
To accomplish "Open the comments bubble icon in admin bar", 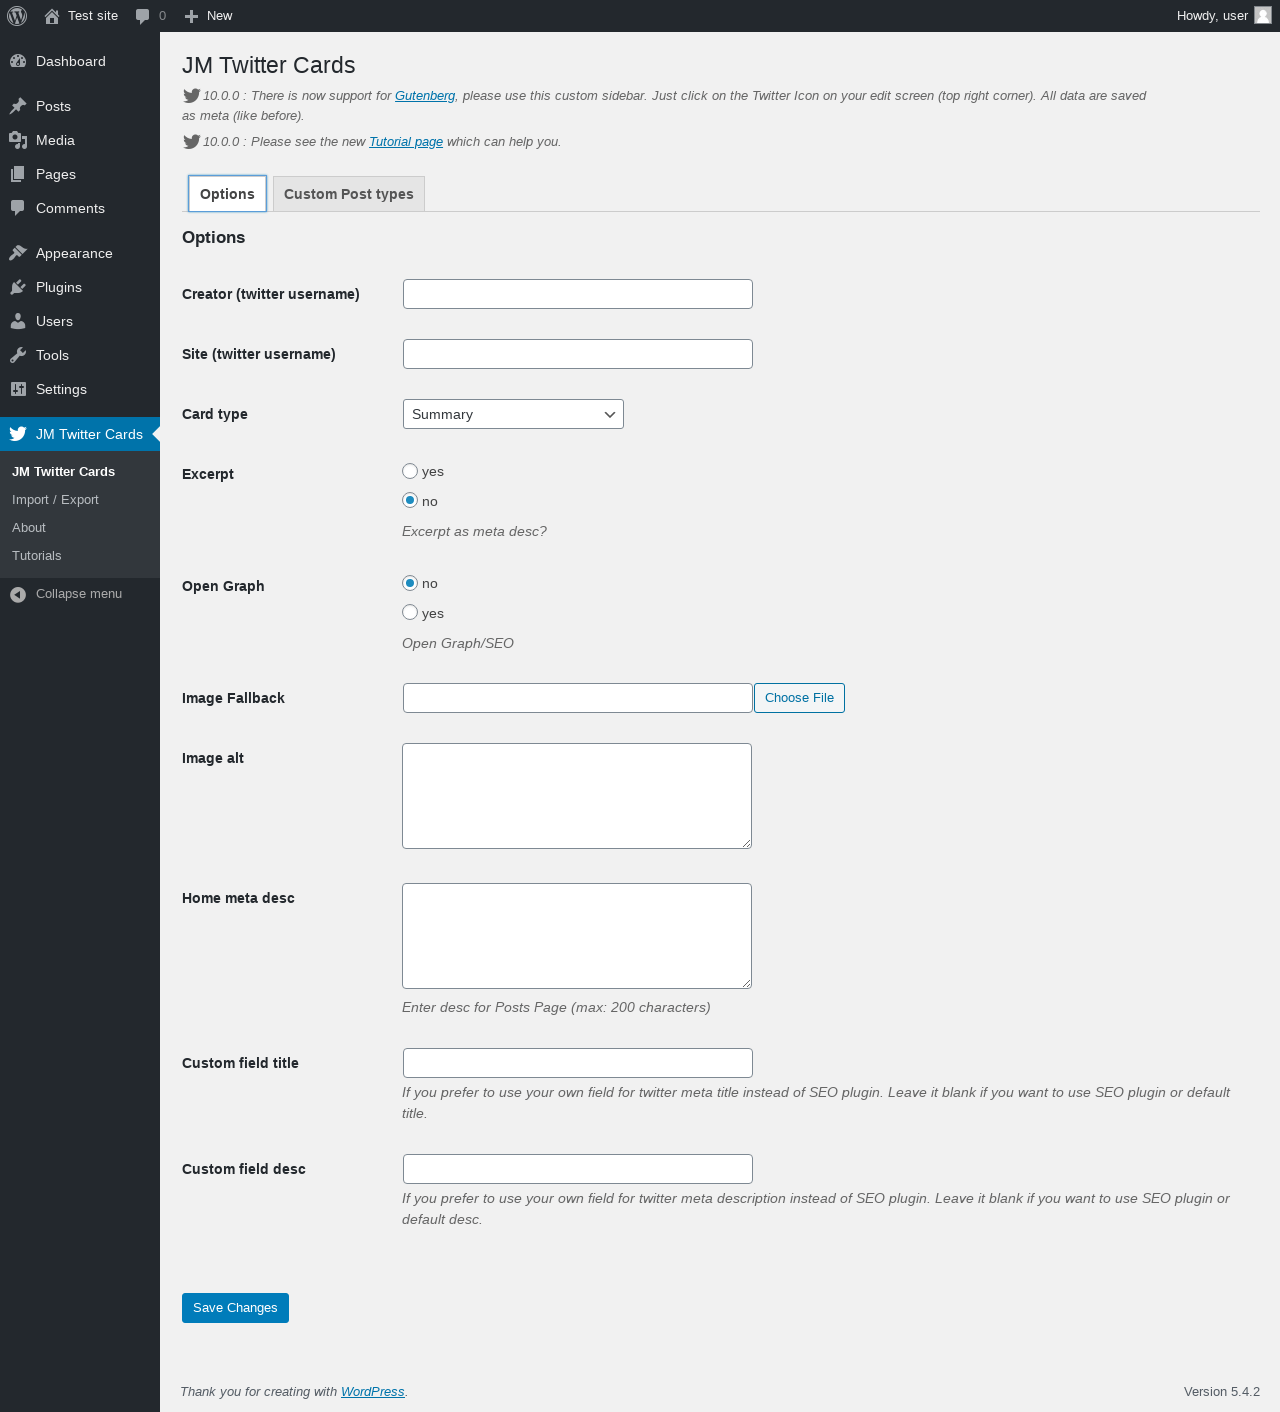I will tap(143, 16).
